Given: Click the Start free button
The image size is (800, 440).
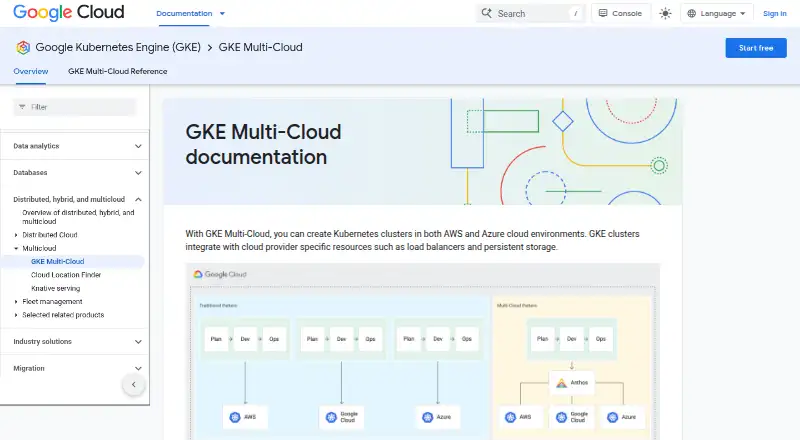Looking at the screenshot, I should coord(756,48).
